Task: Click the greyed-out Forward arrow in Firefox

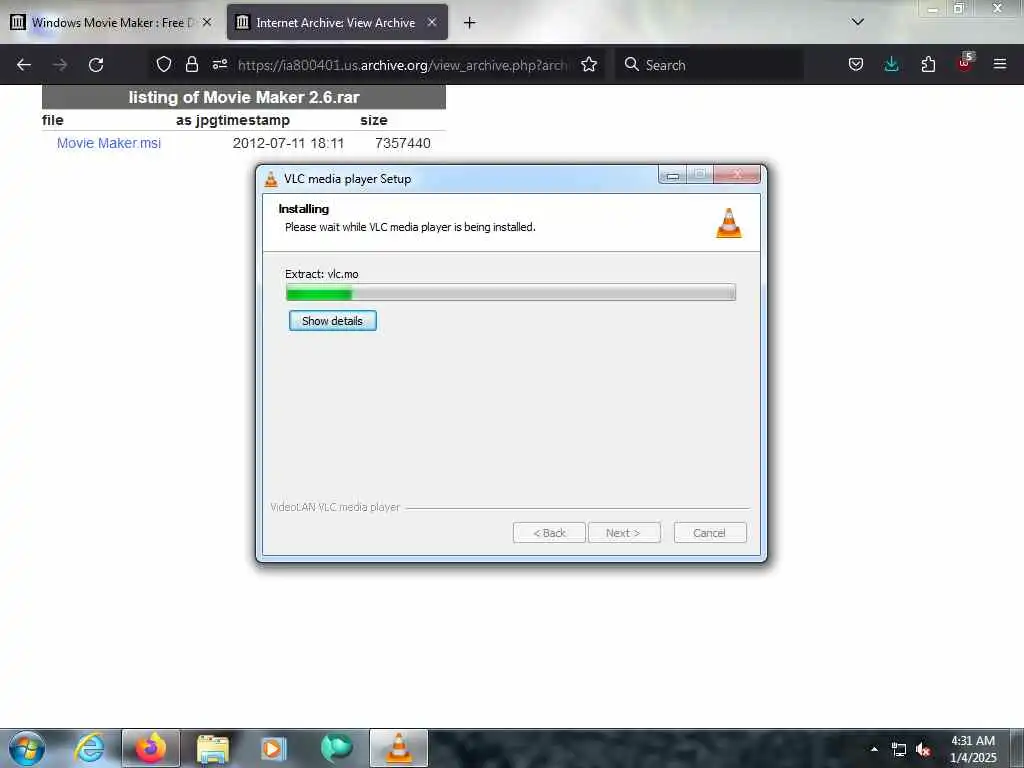Action: (60, 65)
